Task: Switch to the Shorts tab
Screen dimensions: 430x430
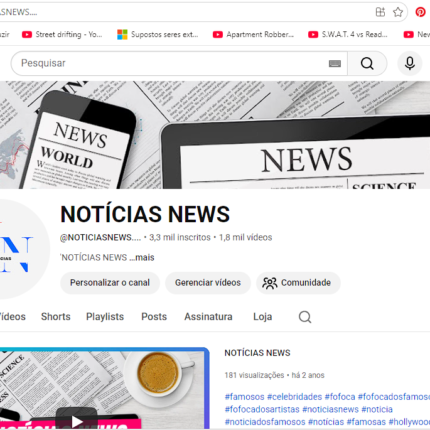Action: [56, 317]
